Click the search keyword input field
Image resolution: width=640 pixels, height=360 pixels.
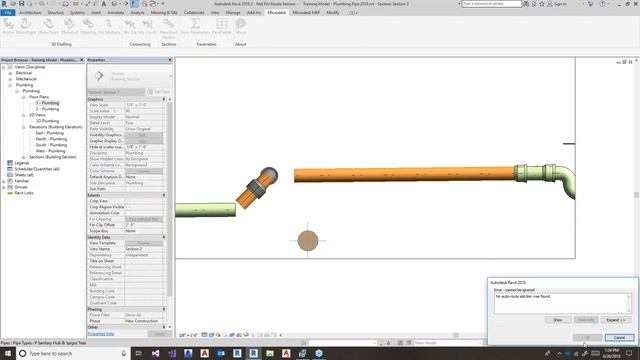(x=491, y=4)
